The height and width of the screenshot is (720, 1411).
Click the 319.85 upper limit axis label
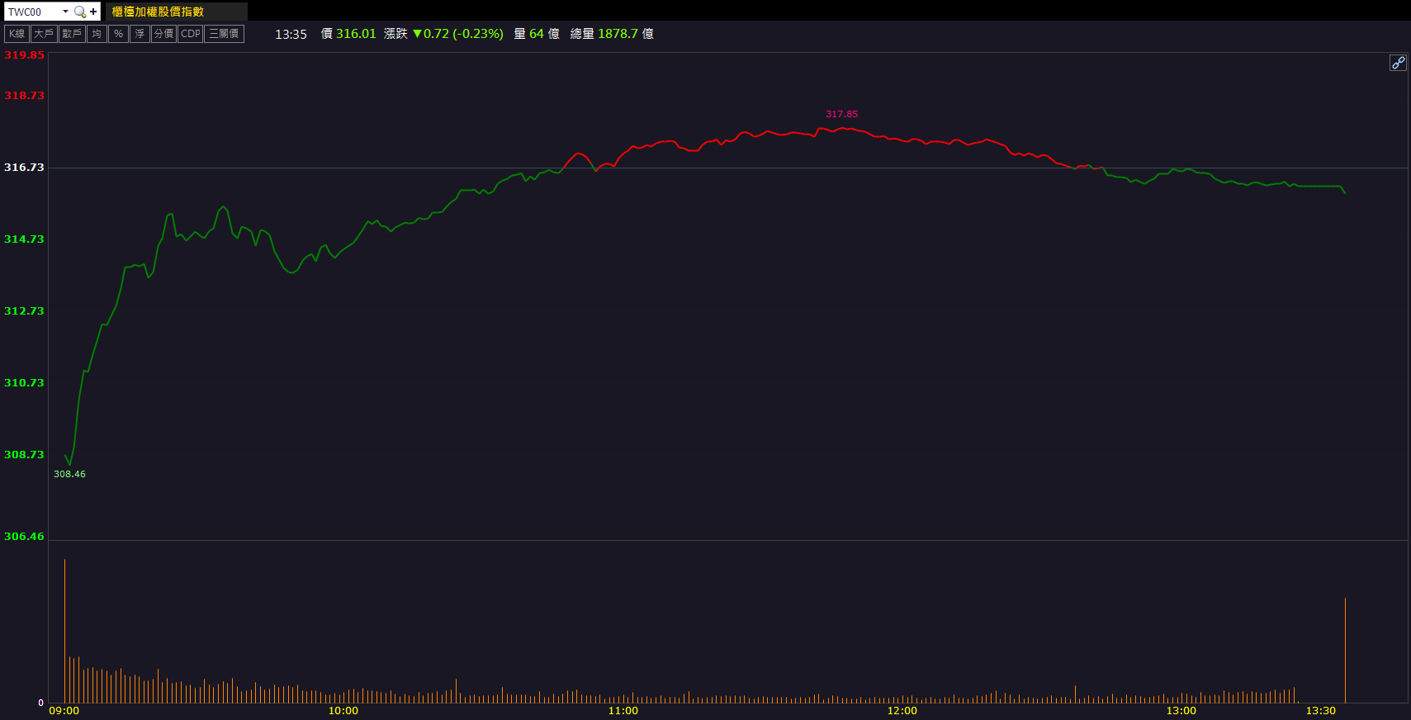tap(24, 56)
